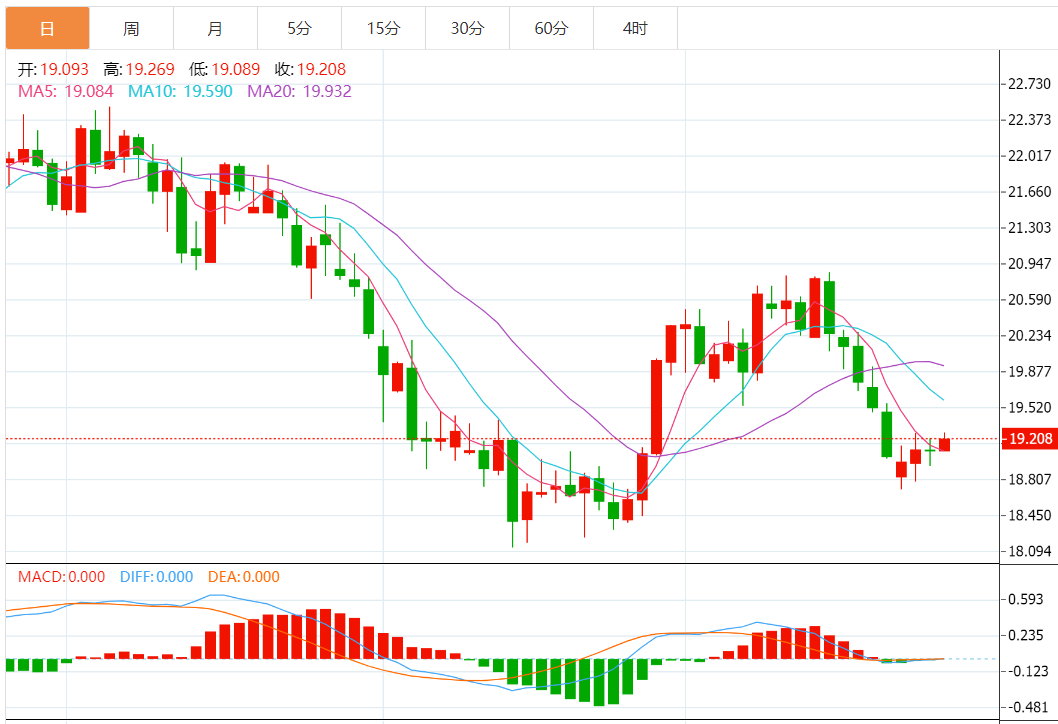
Task: Click the 22.017 price axis label
Action: [x=1029, y=156]
